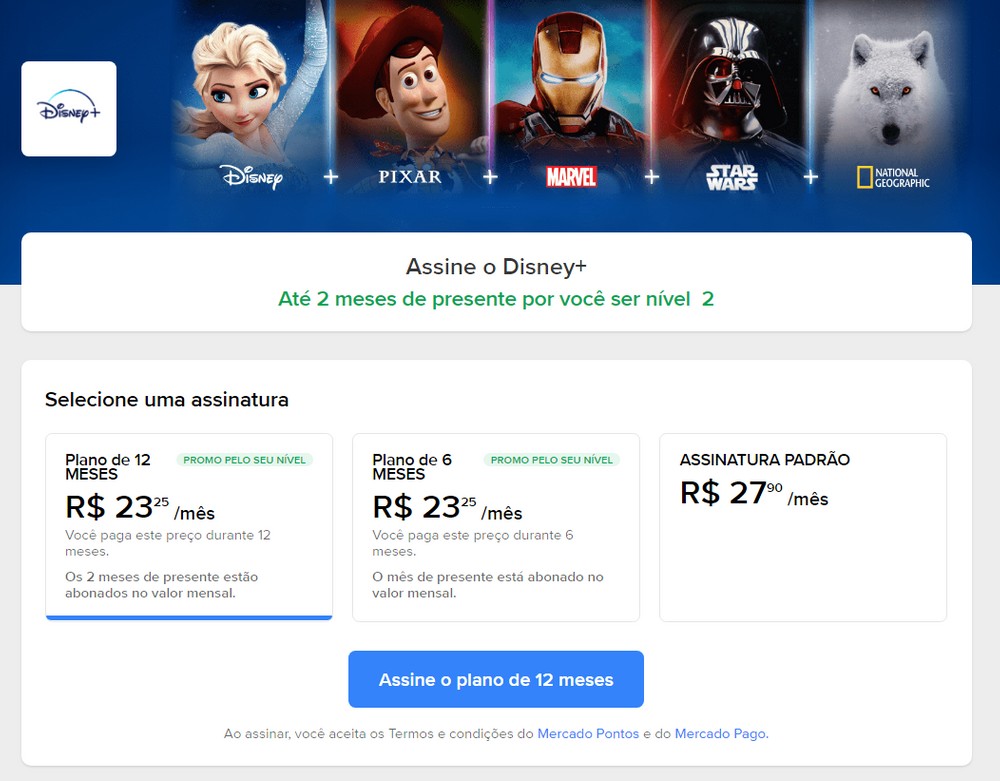
Task: Click the Star Wars logo
Action: [732, 178]
